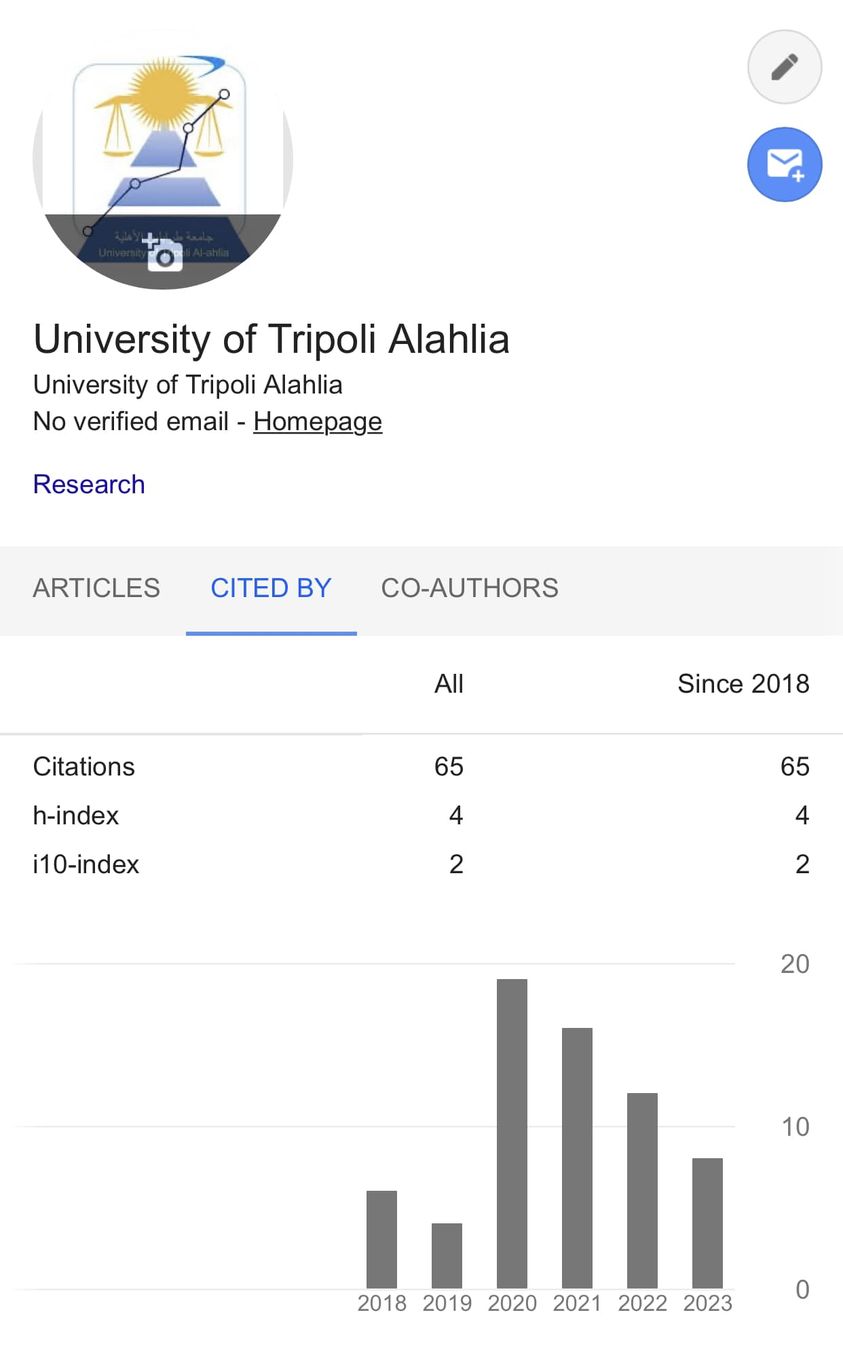The height and width of the screenshot is (1357, 843).
Task: Click the i10-index row label
Action: coord(86,865)
